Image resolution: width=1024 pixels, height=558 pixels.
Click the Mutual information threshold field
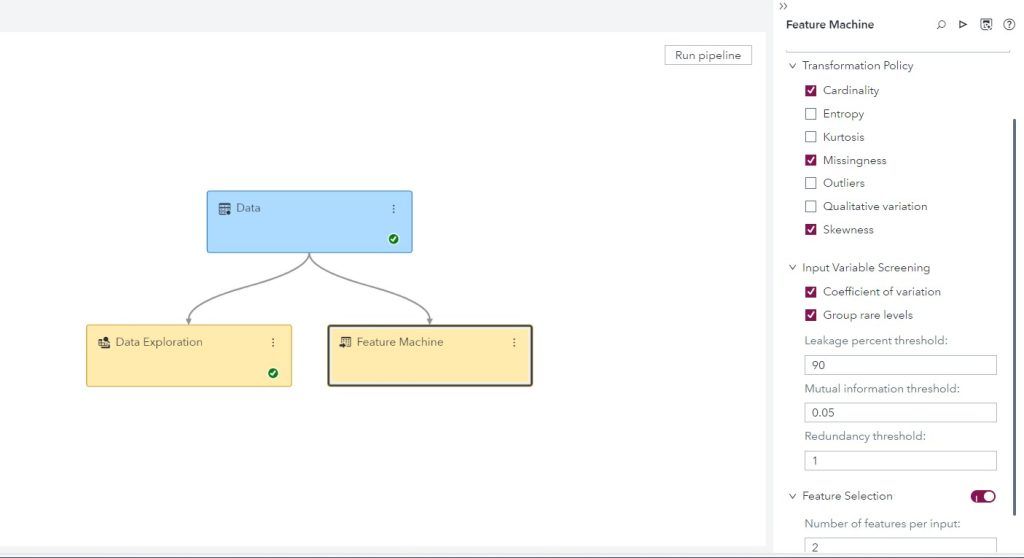pyautogui.click(x=900, y=412)
